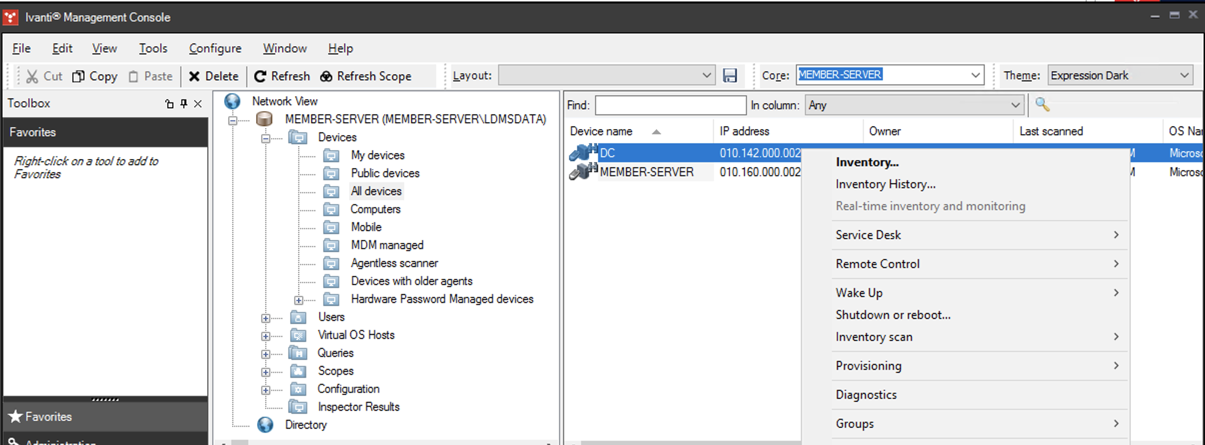Open the Help menu
1205x445 pixels.
(340, 48)
